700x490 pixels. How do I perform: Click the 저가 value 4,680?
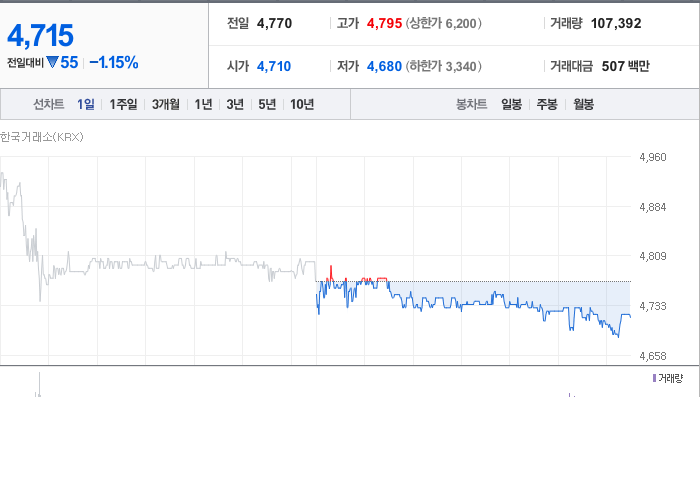pyautogui.click(x=384, y=66)
